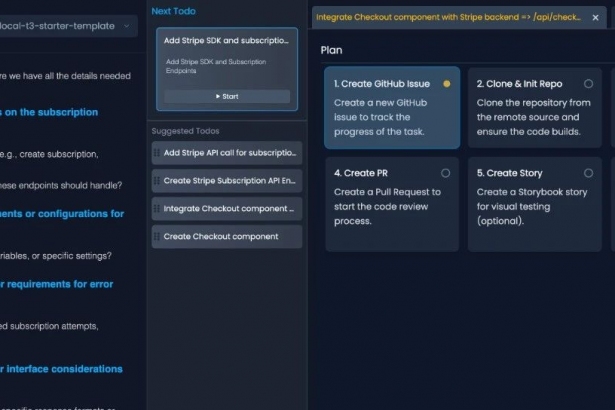Click the play icon in the Start button

(x=218, y=96)
